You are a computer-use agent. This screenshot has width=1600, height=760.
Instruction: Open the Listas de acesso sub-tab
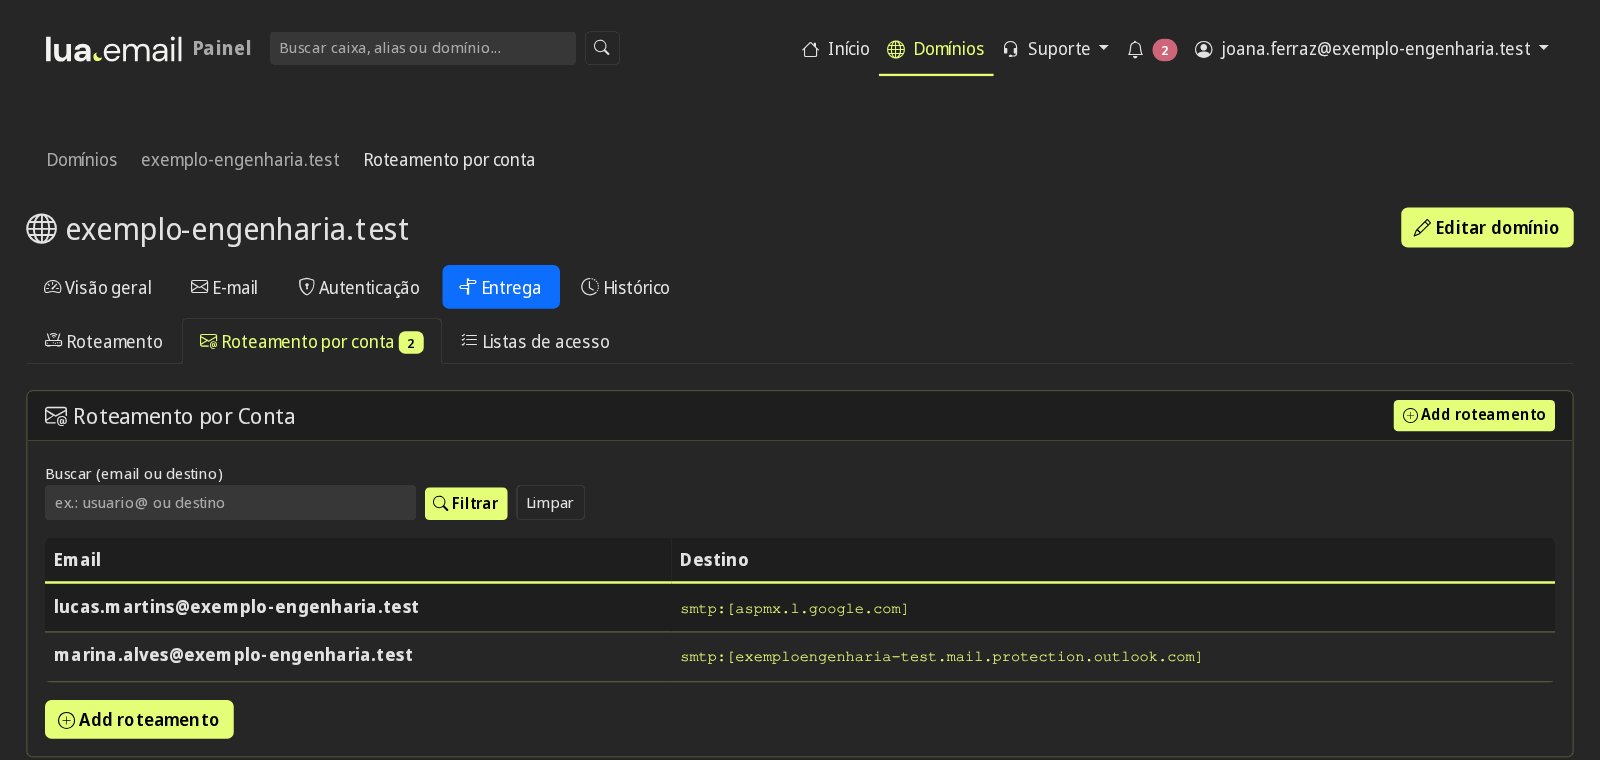[x=535, y=342]
